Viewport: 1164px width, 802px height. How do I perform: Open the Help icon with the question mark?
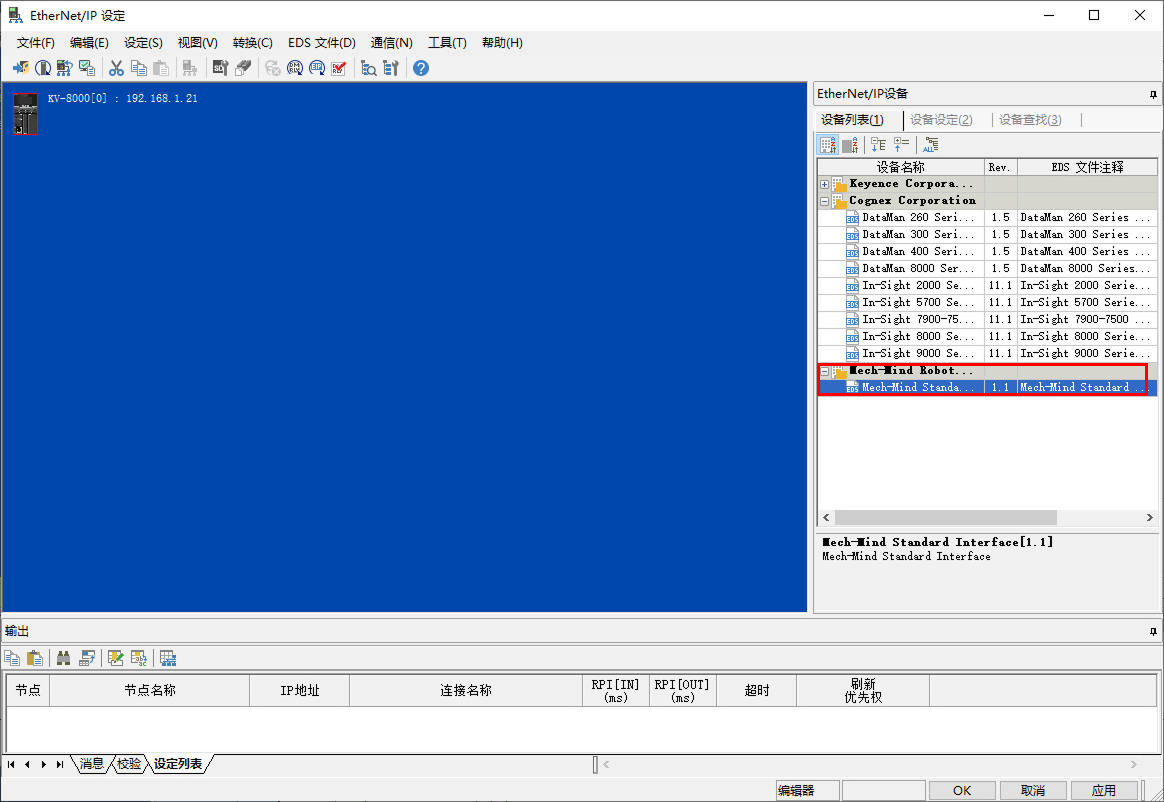coord(419,67)
